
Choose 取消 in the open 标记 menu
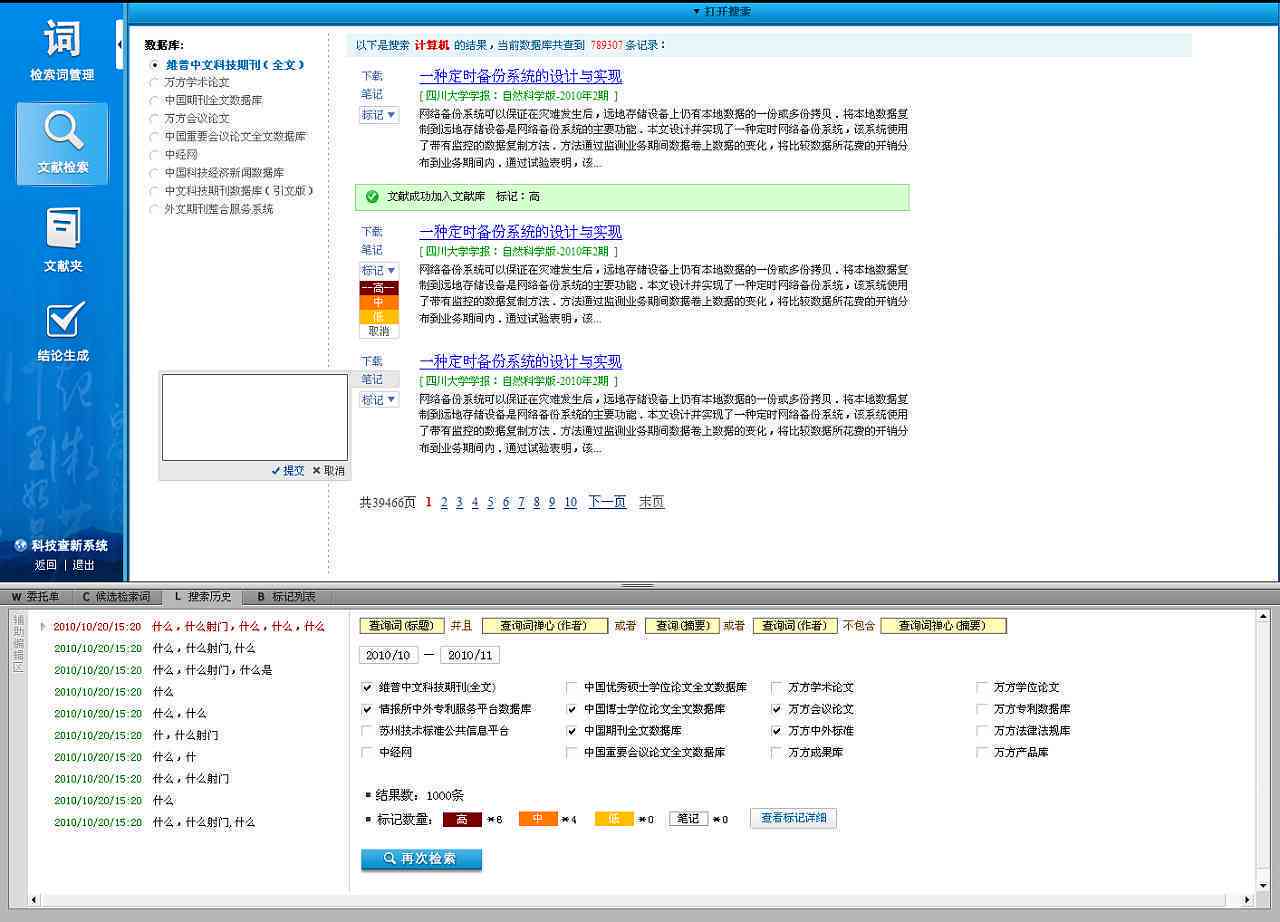(x=379, y=331)
